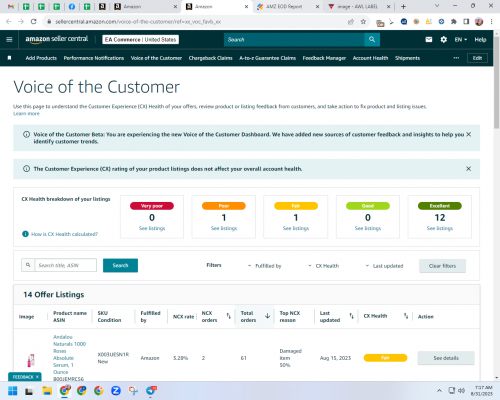500x400 pixels.
Task: Click the bookmark flag icon on favorites bar
Action: coord(9,58)
